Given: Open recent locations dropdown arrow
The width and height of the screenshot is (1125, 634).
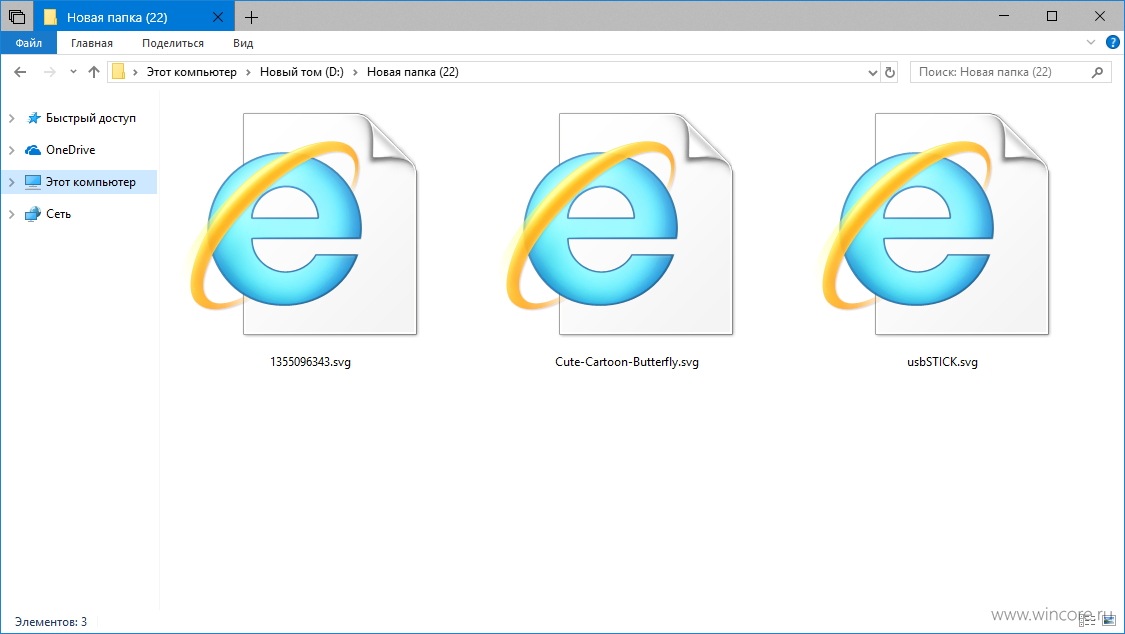Looking at the screenshot, I should coord(73,72).
